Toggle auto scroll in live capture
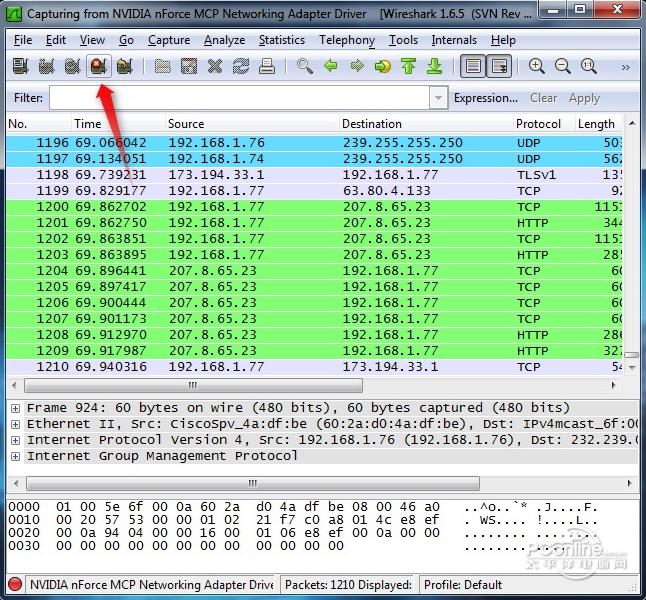Viewport: 646px width, 600px height. click(x=498, y=67)
